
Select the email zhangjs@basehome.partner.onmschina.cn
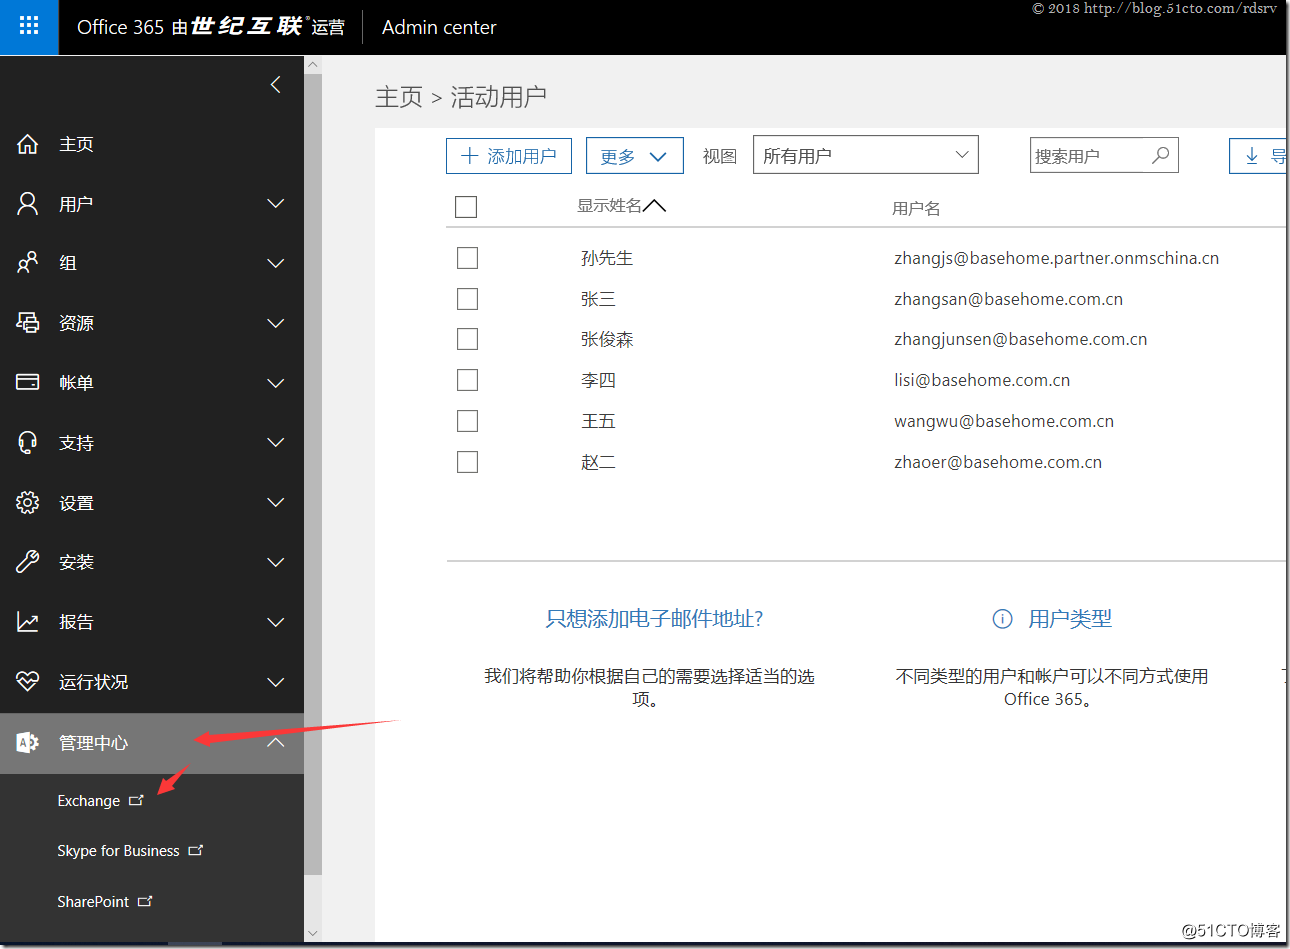click(x=1056, y=258)
